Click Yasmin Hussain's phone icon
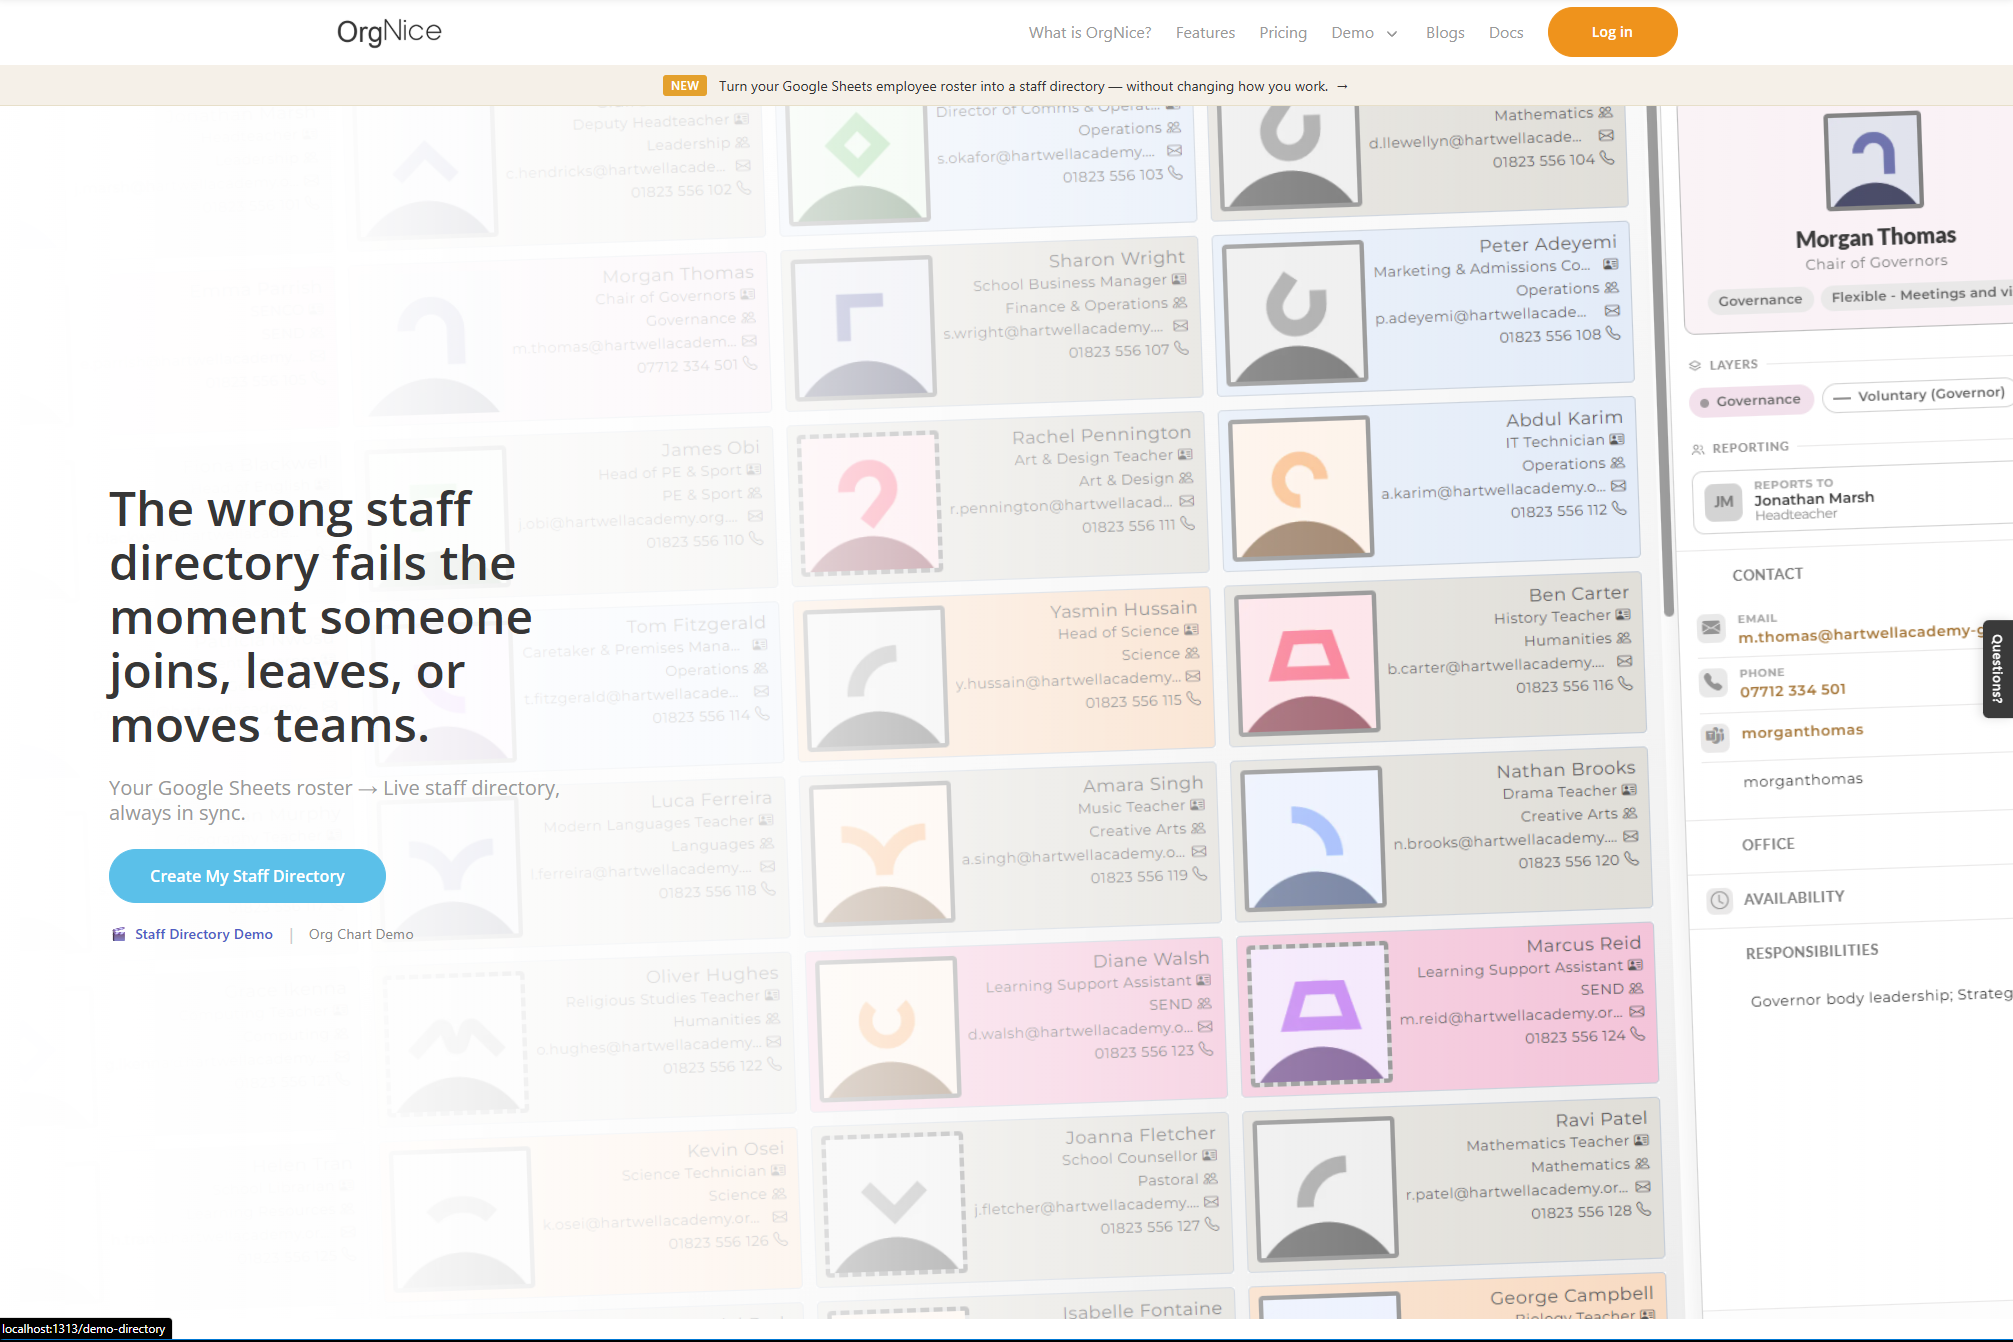This screenshot has height=1342, width=2013. point(1193,699)
